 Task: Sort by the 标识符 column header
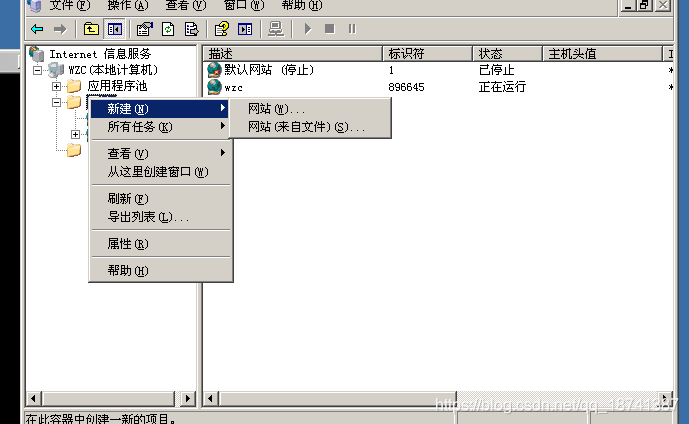(x=428, y=54)
